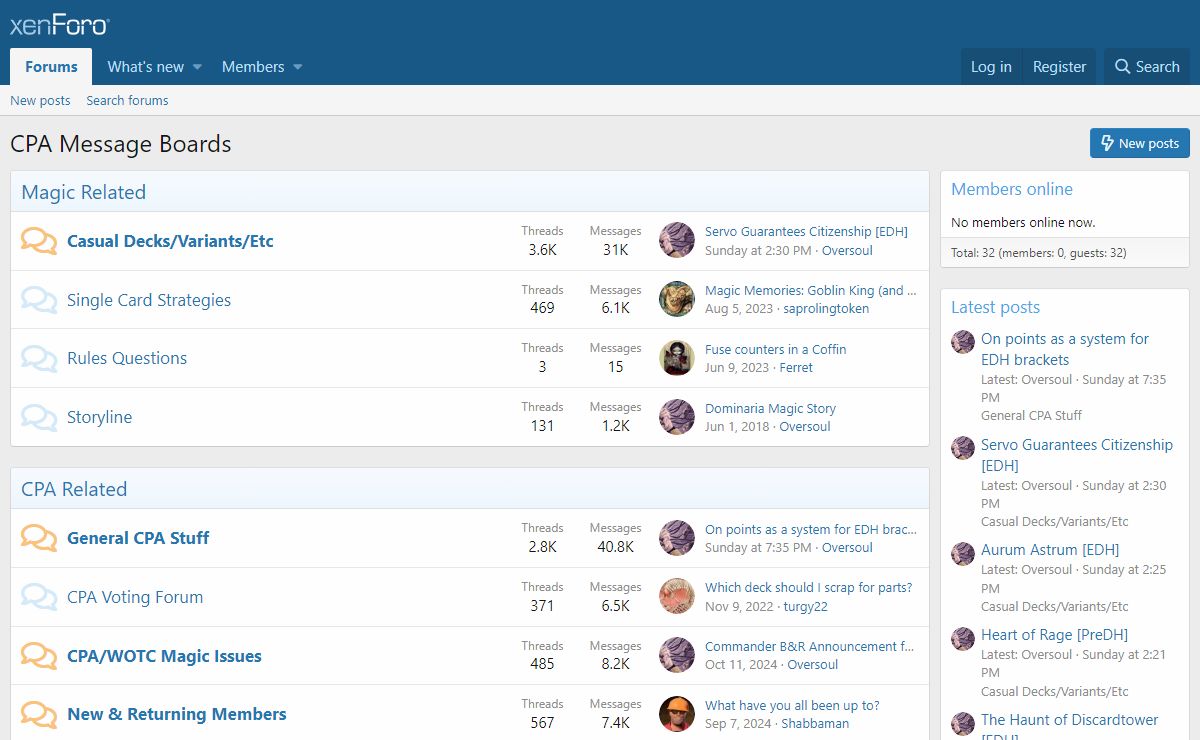Screen dimensions: 1200x740
Task: Click the New & Returning Members bubble icon
Action: pyautogui.click(x=39, y=714)
